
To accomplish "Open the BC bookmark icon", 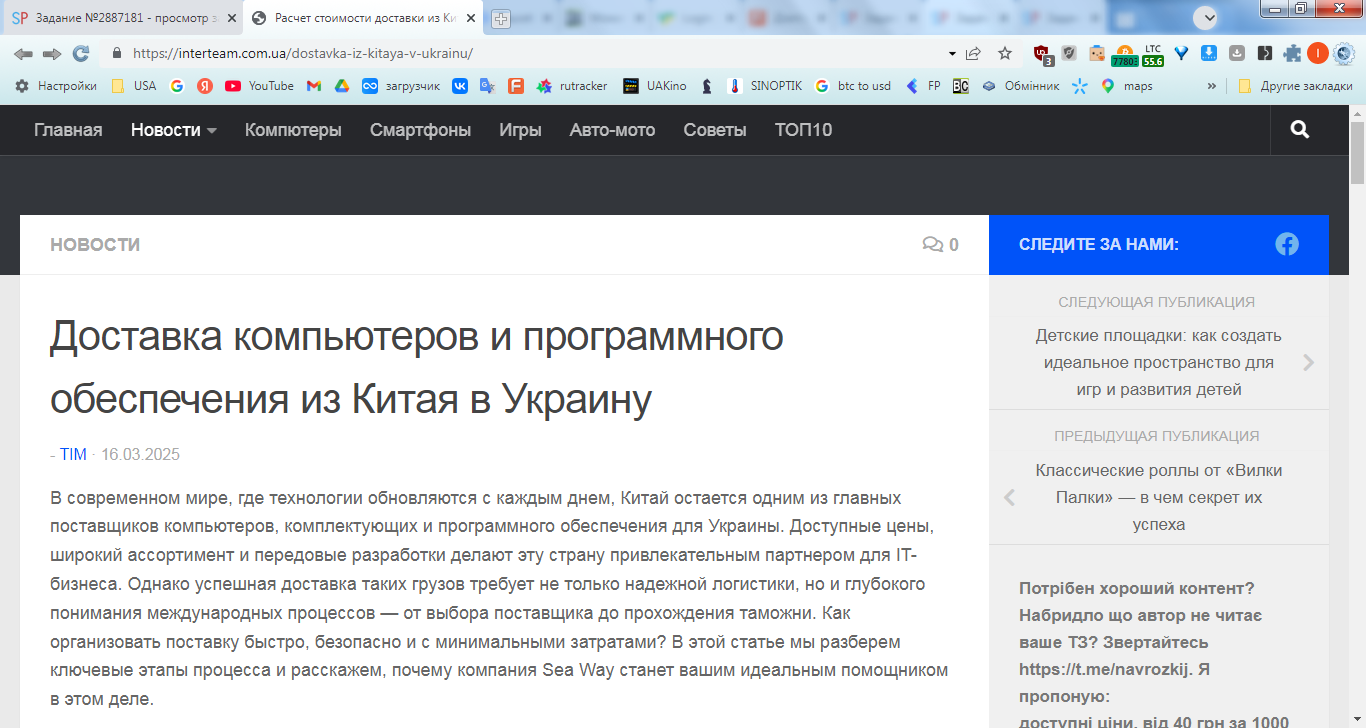I will pyautogui.click(x=960, y=86).
